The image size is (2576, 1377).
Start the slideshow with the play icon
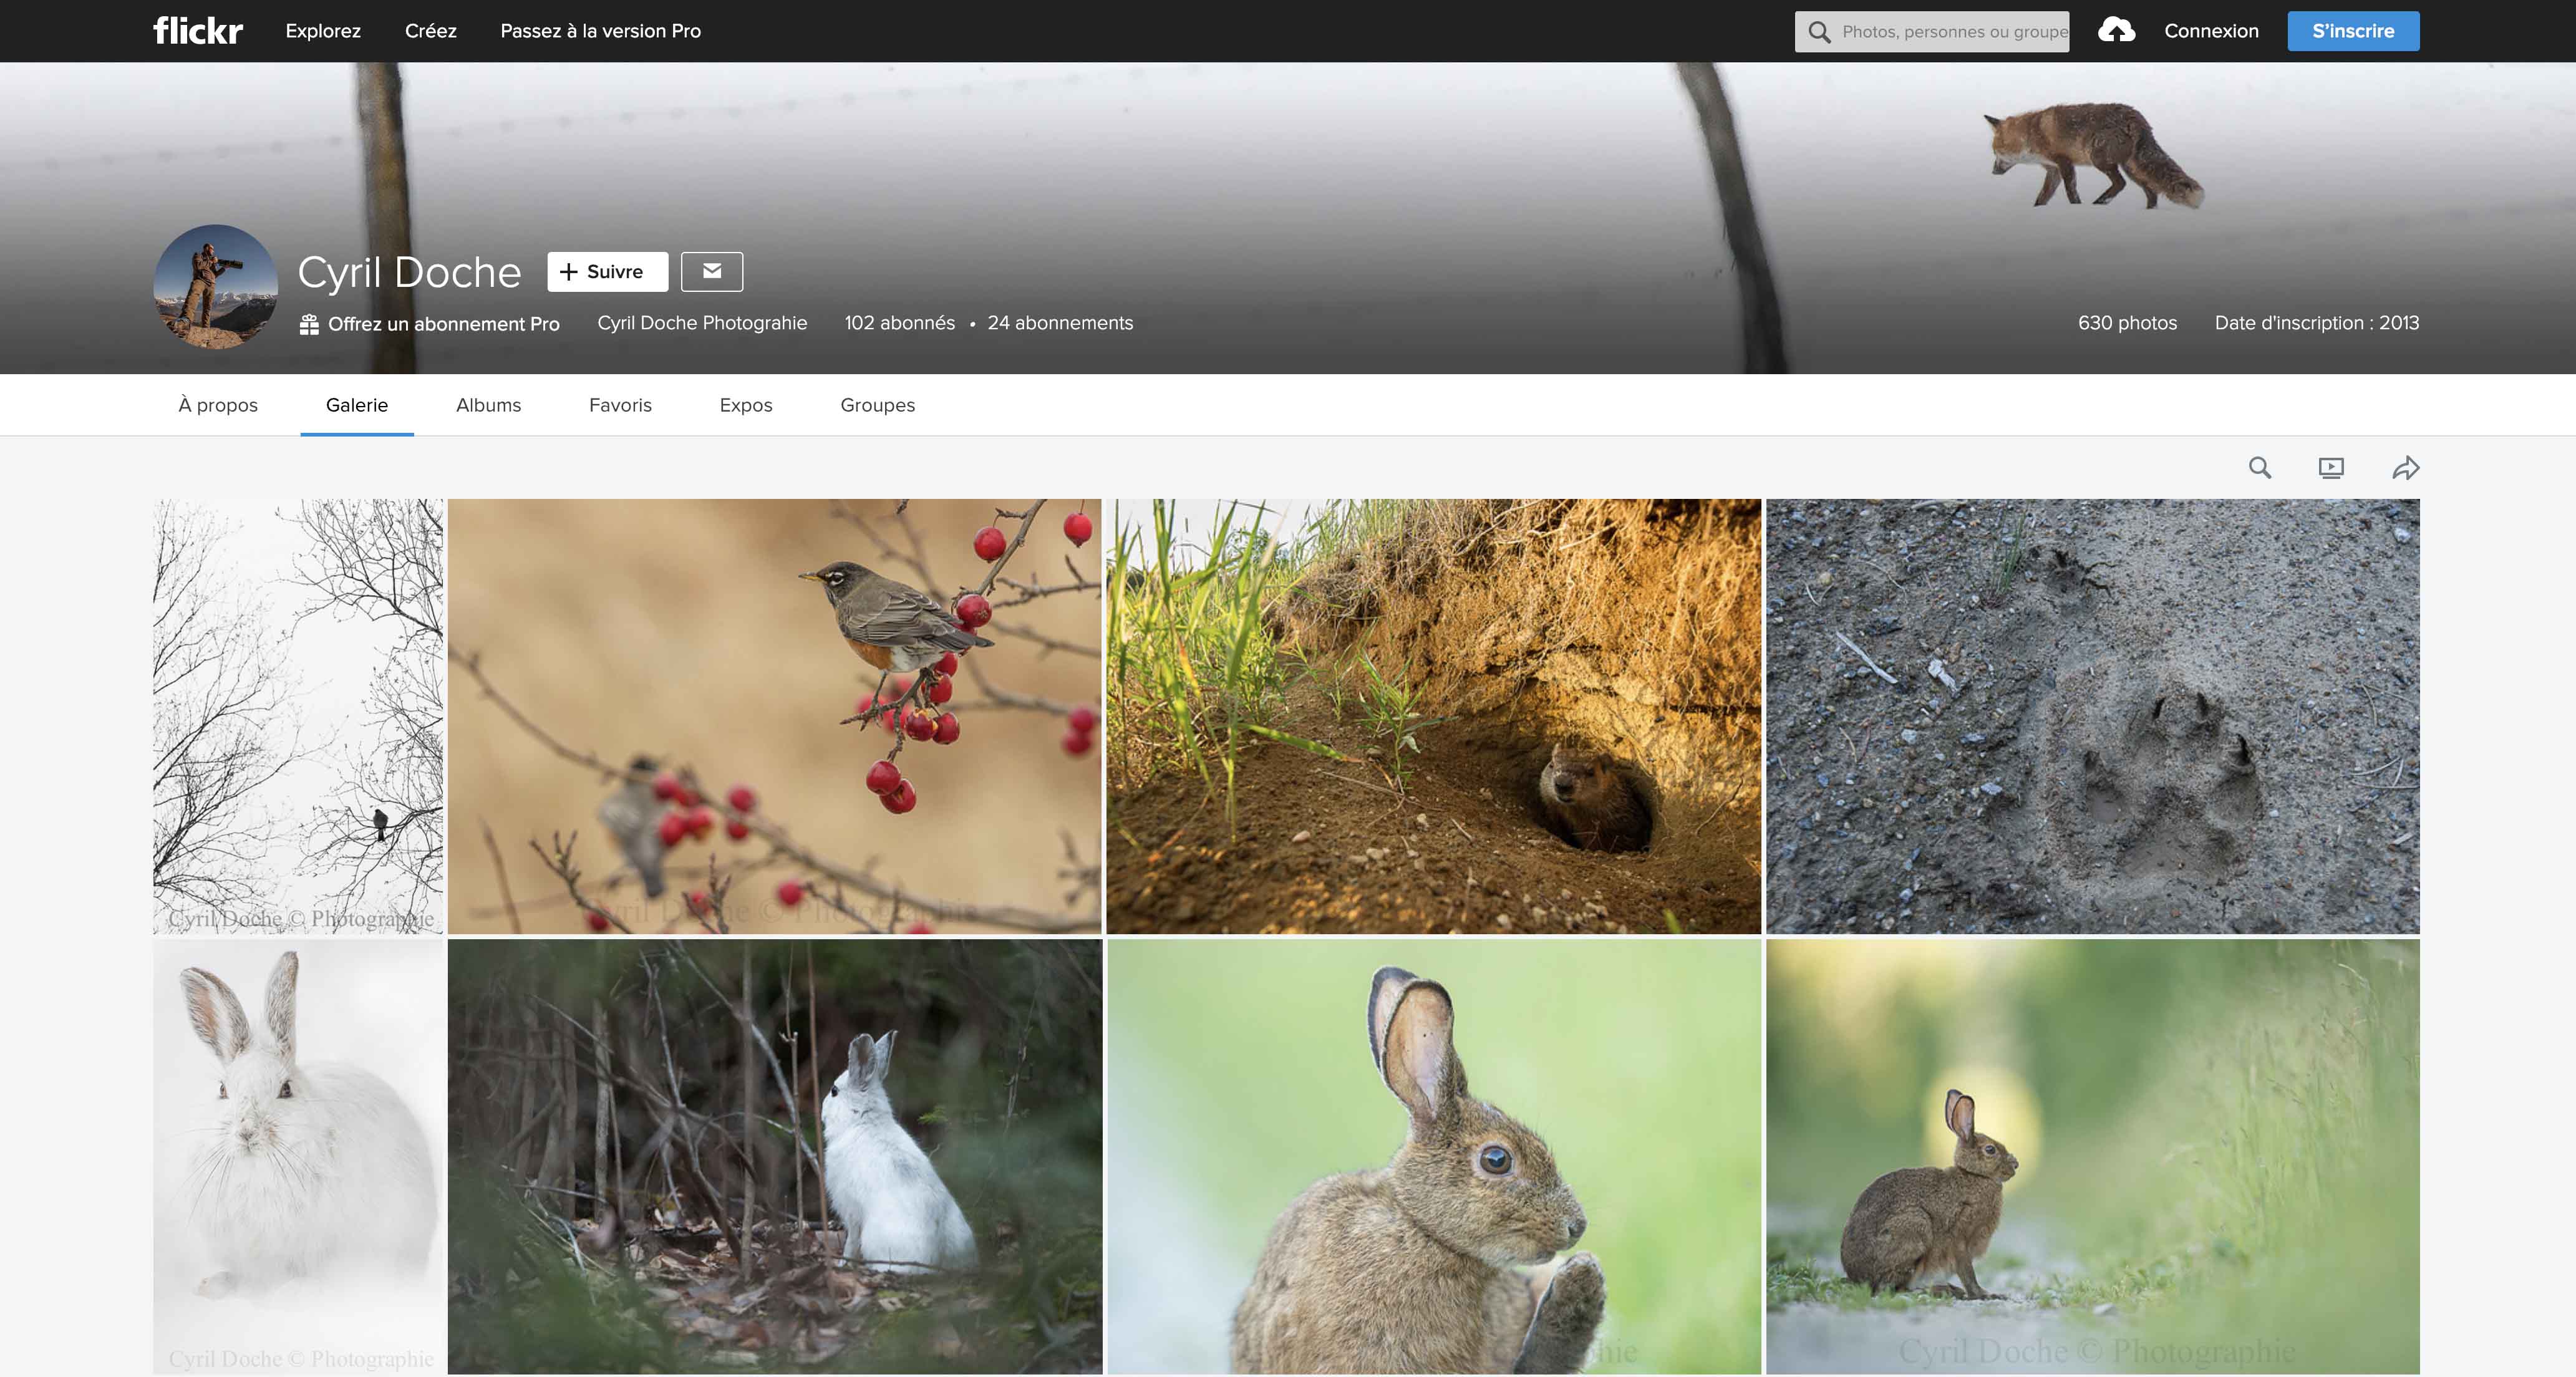[x=2331, y=467]
